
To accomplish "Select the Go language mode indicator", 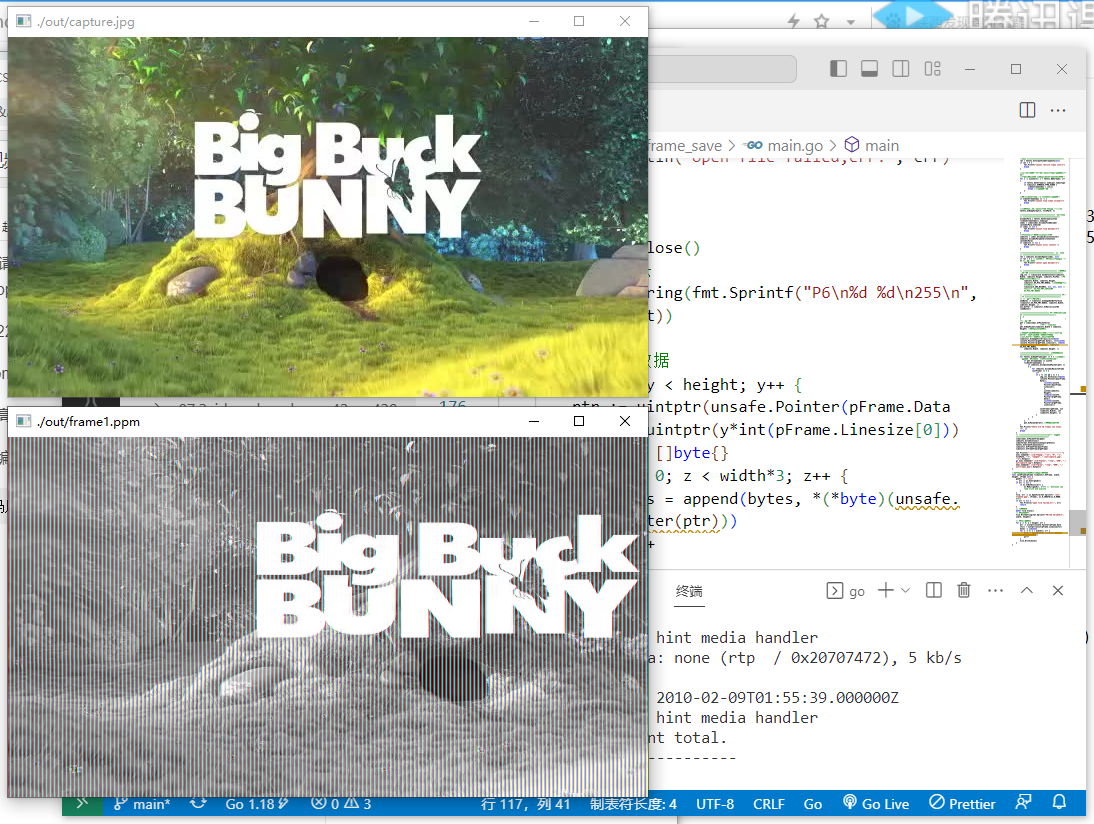I will click(x=813, y=804).
